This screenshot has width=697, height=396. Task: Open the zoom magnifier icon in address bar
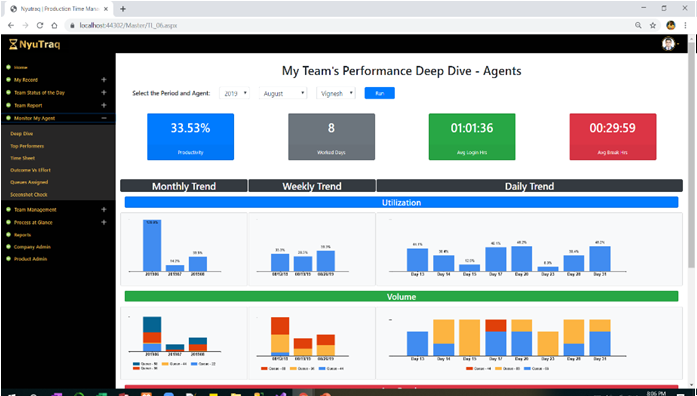638,26
